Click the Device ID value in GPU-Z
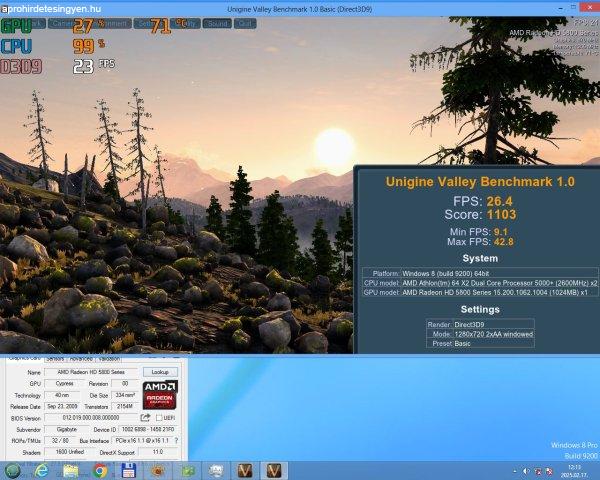Viewport: 600px width, 480px height. [x=148, y=429]
